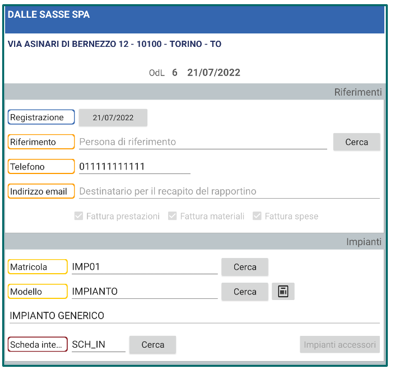Image resolution: width=393 pixels, height=371 pixels.
Task: Open the plant card icon beside Modello
Action: coord(283,291)
